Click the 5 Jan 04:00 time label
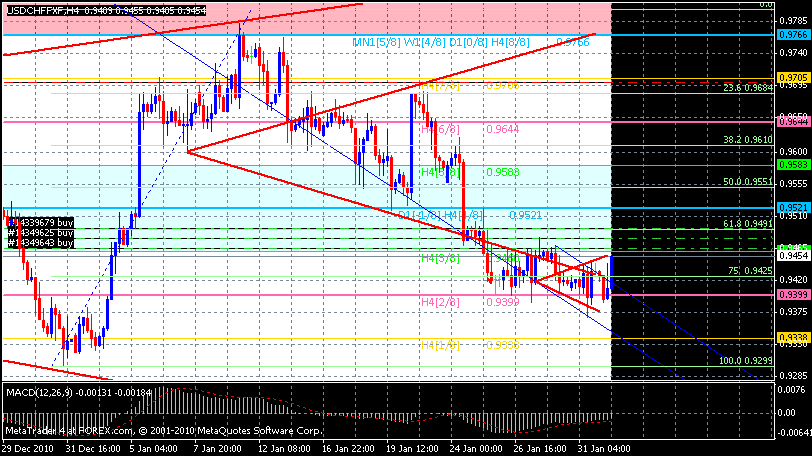The height and width of the screenshot is (456, 812). point(154,448)
